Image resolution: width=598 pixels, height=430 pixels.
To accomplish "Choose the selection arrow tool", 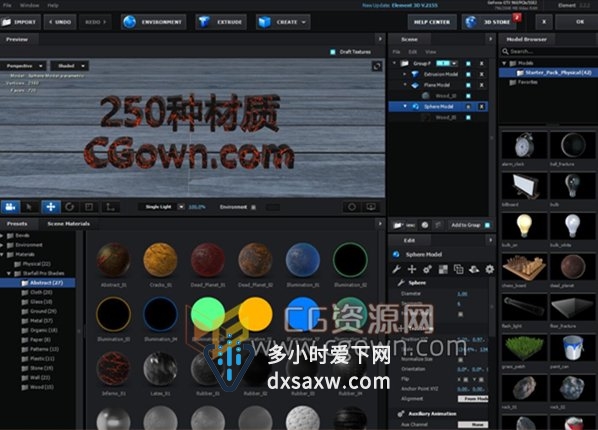I will coord(29,207).
